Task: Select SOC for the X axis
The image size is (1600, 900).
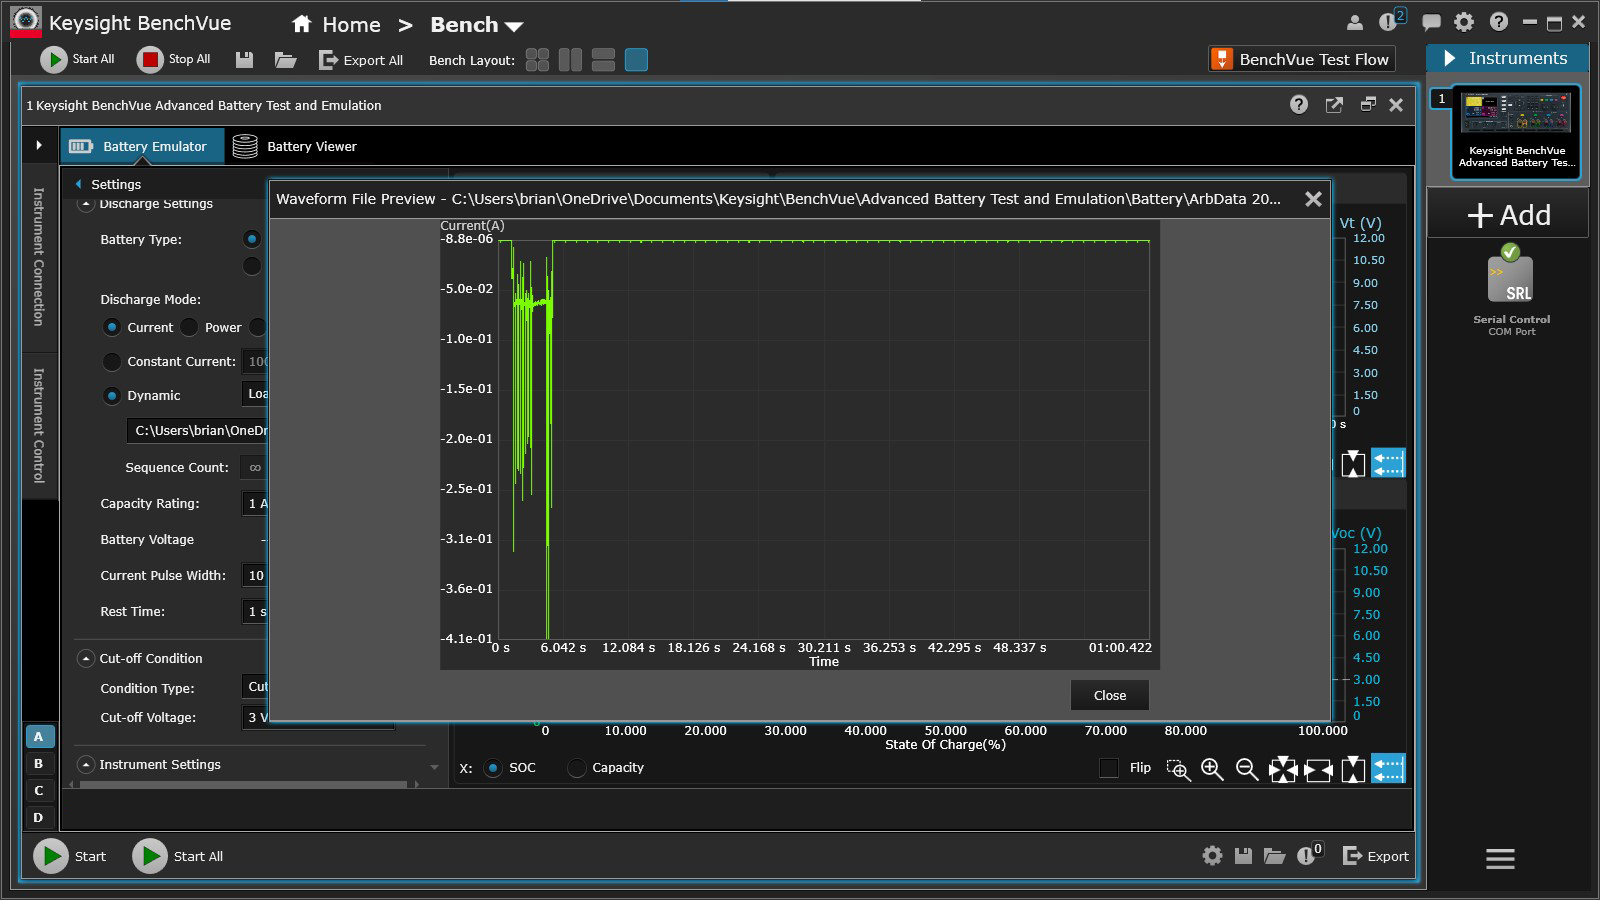Action: pyautogui.click(x=493, y=768)
